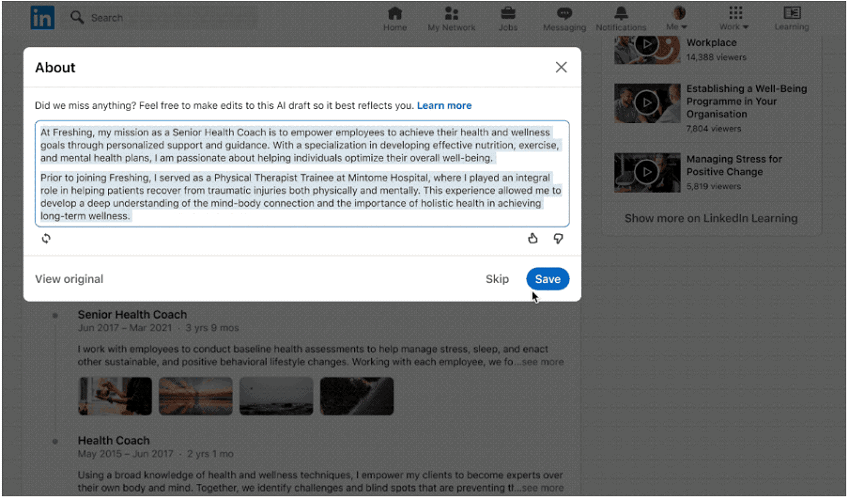Click the About dialog heading
Image resolution: width=849 pixels, height=500 pixels.
pos(55,68)
